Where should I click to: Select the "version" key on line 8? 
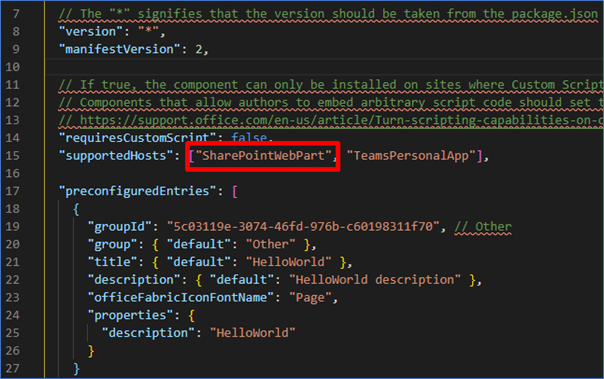[x=91, y=32]
